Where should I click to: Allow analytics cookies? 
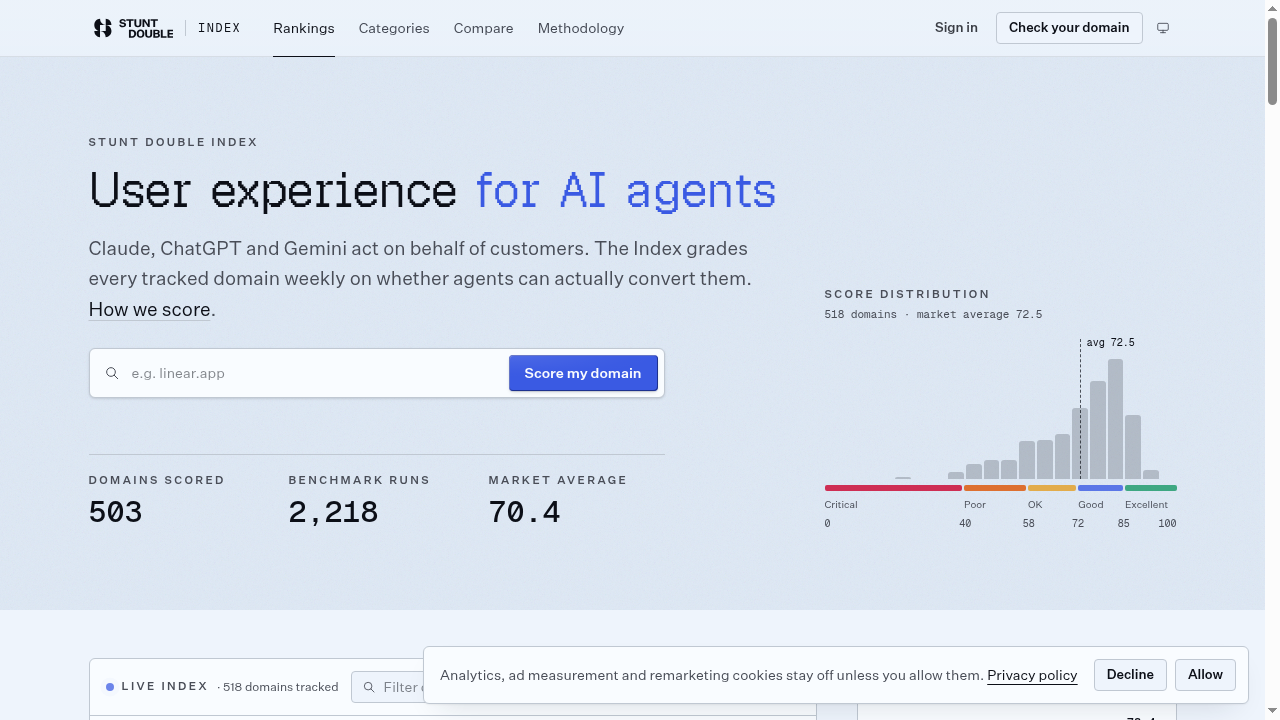pyautogui.click(x=1205, y=674)
